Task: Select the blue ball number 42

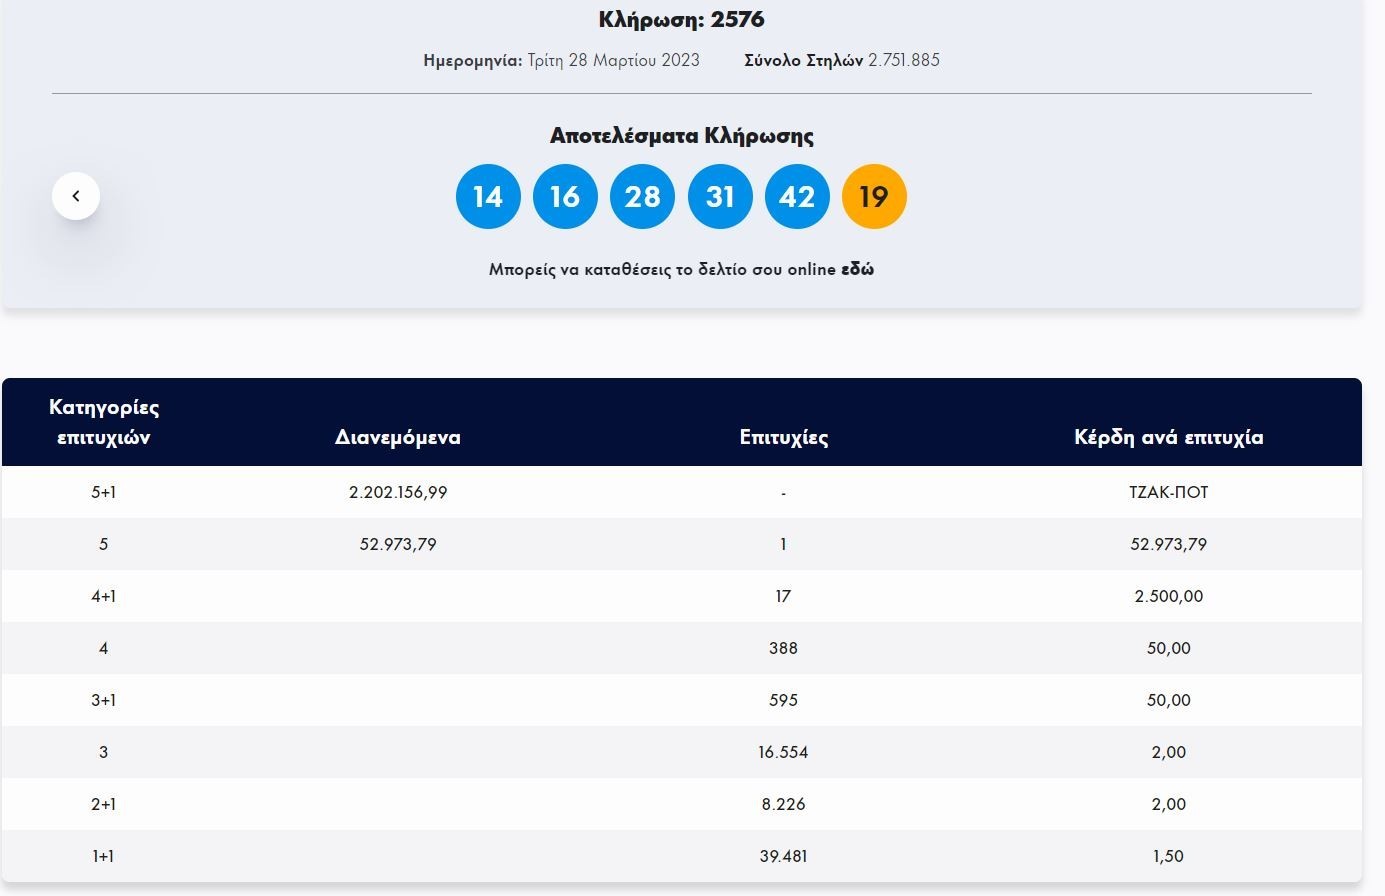Action: pyautogui.click(x=797, y=197)
